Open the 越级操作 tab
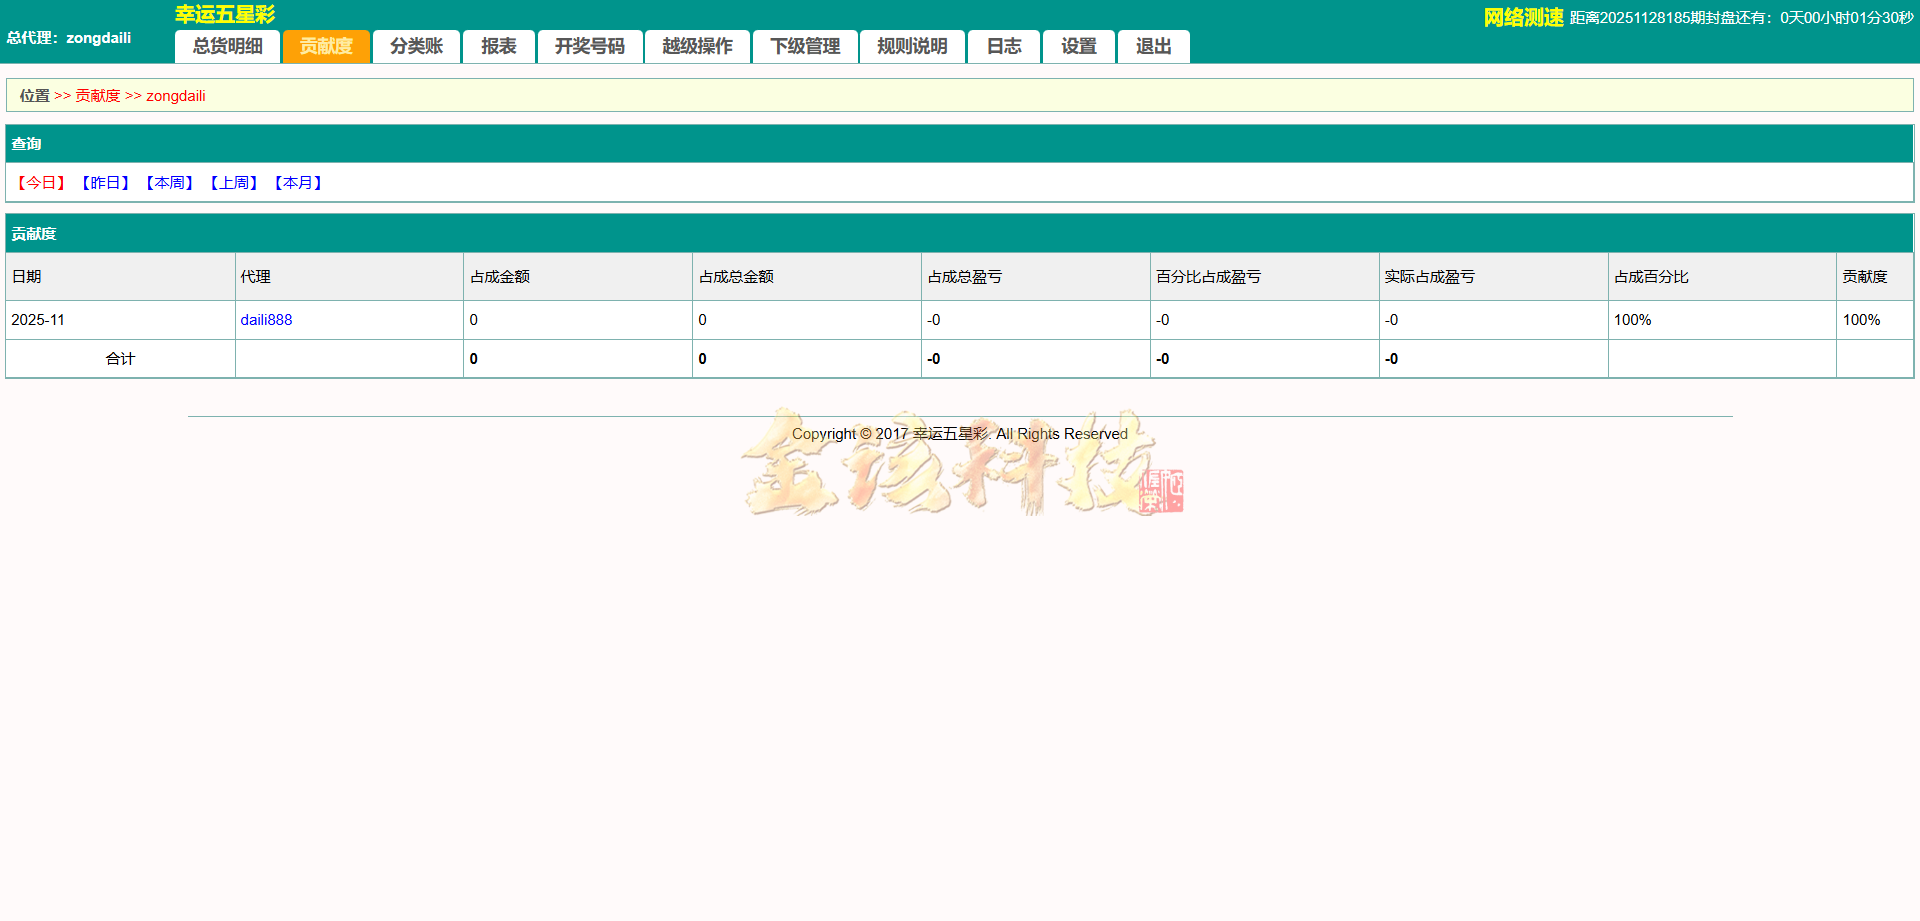 pyautogui.click(x=697, y=46)
